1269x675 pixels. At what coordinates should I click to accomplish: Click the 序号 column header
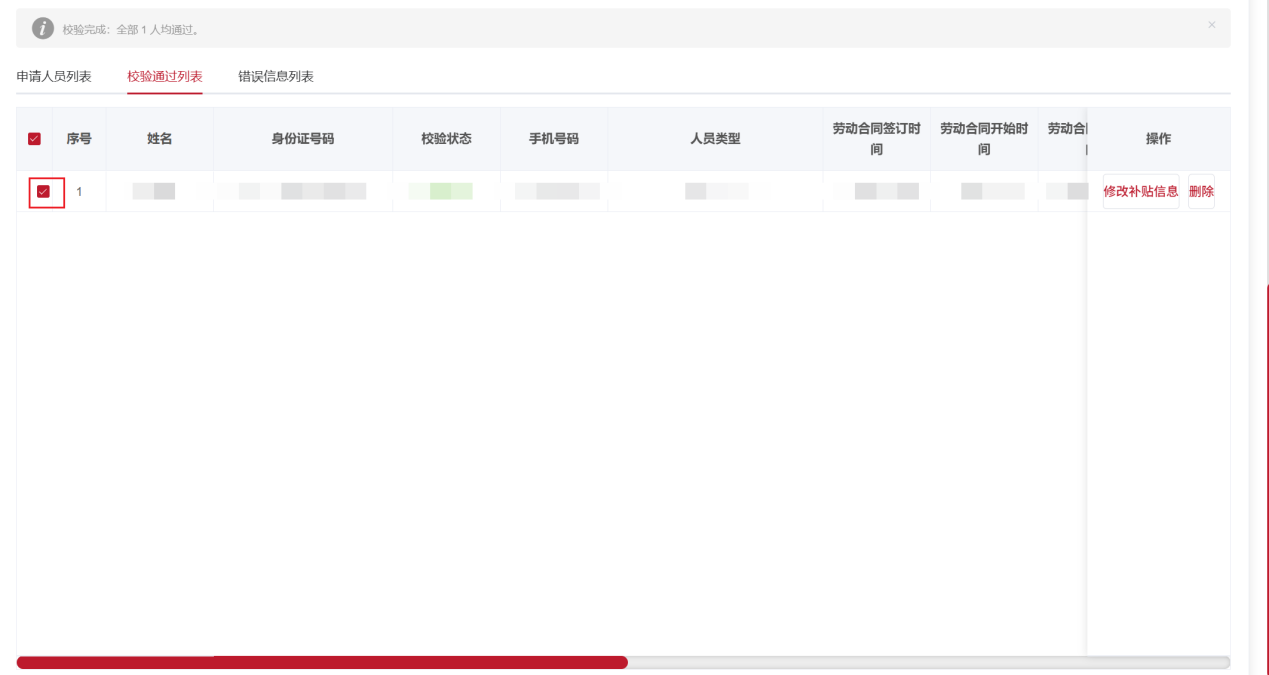(79, 139)
